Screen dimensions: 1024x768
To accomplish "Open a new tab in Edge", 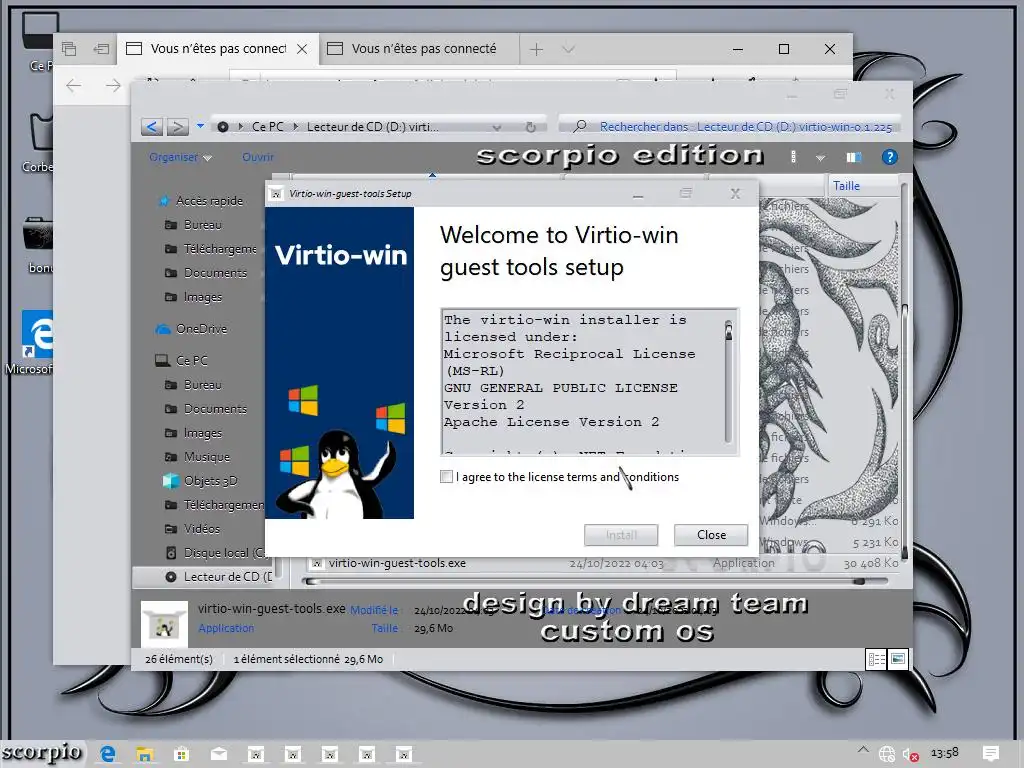I will coord(536,49).
